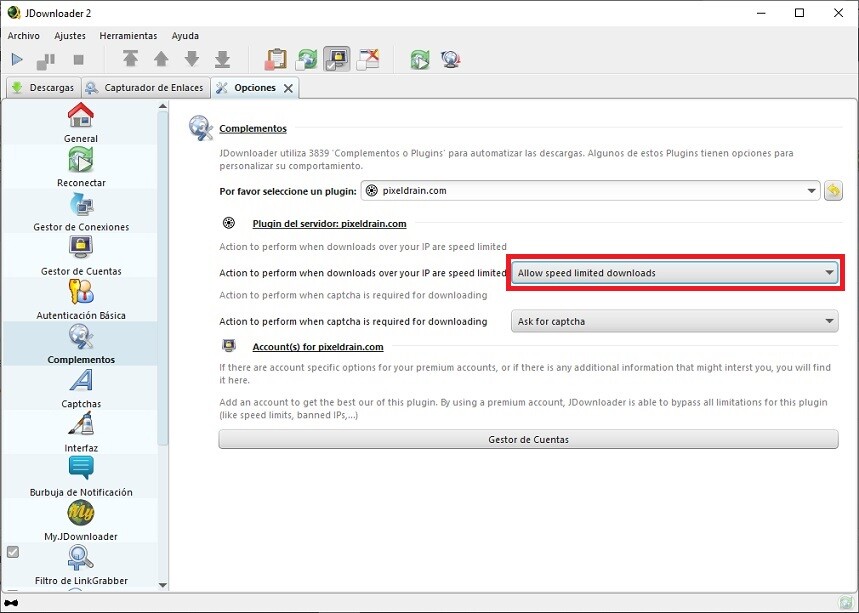859x613 pixels.
Task: Move selection to bottom arrow icon
Action: (222, 59)
